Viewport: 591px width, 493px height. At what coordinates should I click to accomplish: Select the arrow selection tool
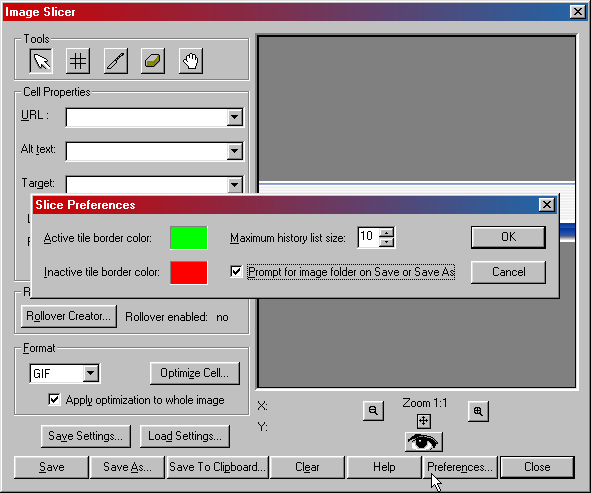click(x=41, y=61)
